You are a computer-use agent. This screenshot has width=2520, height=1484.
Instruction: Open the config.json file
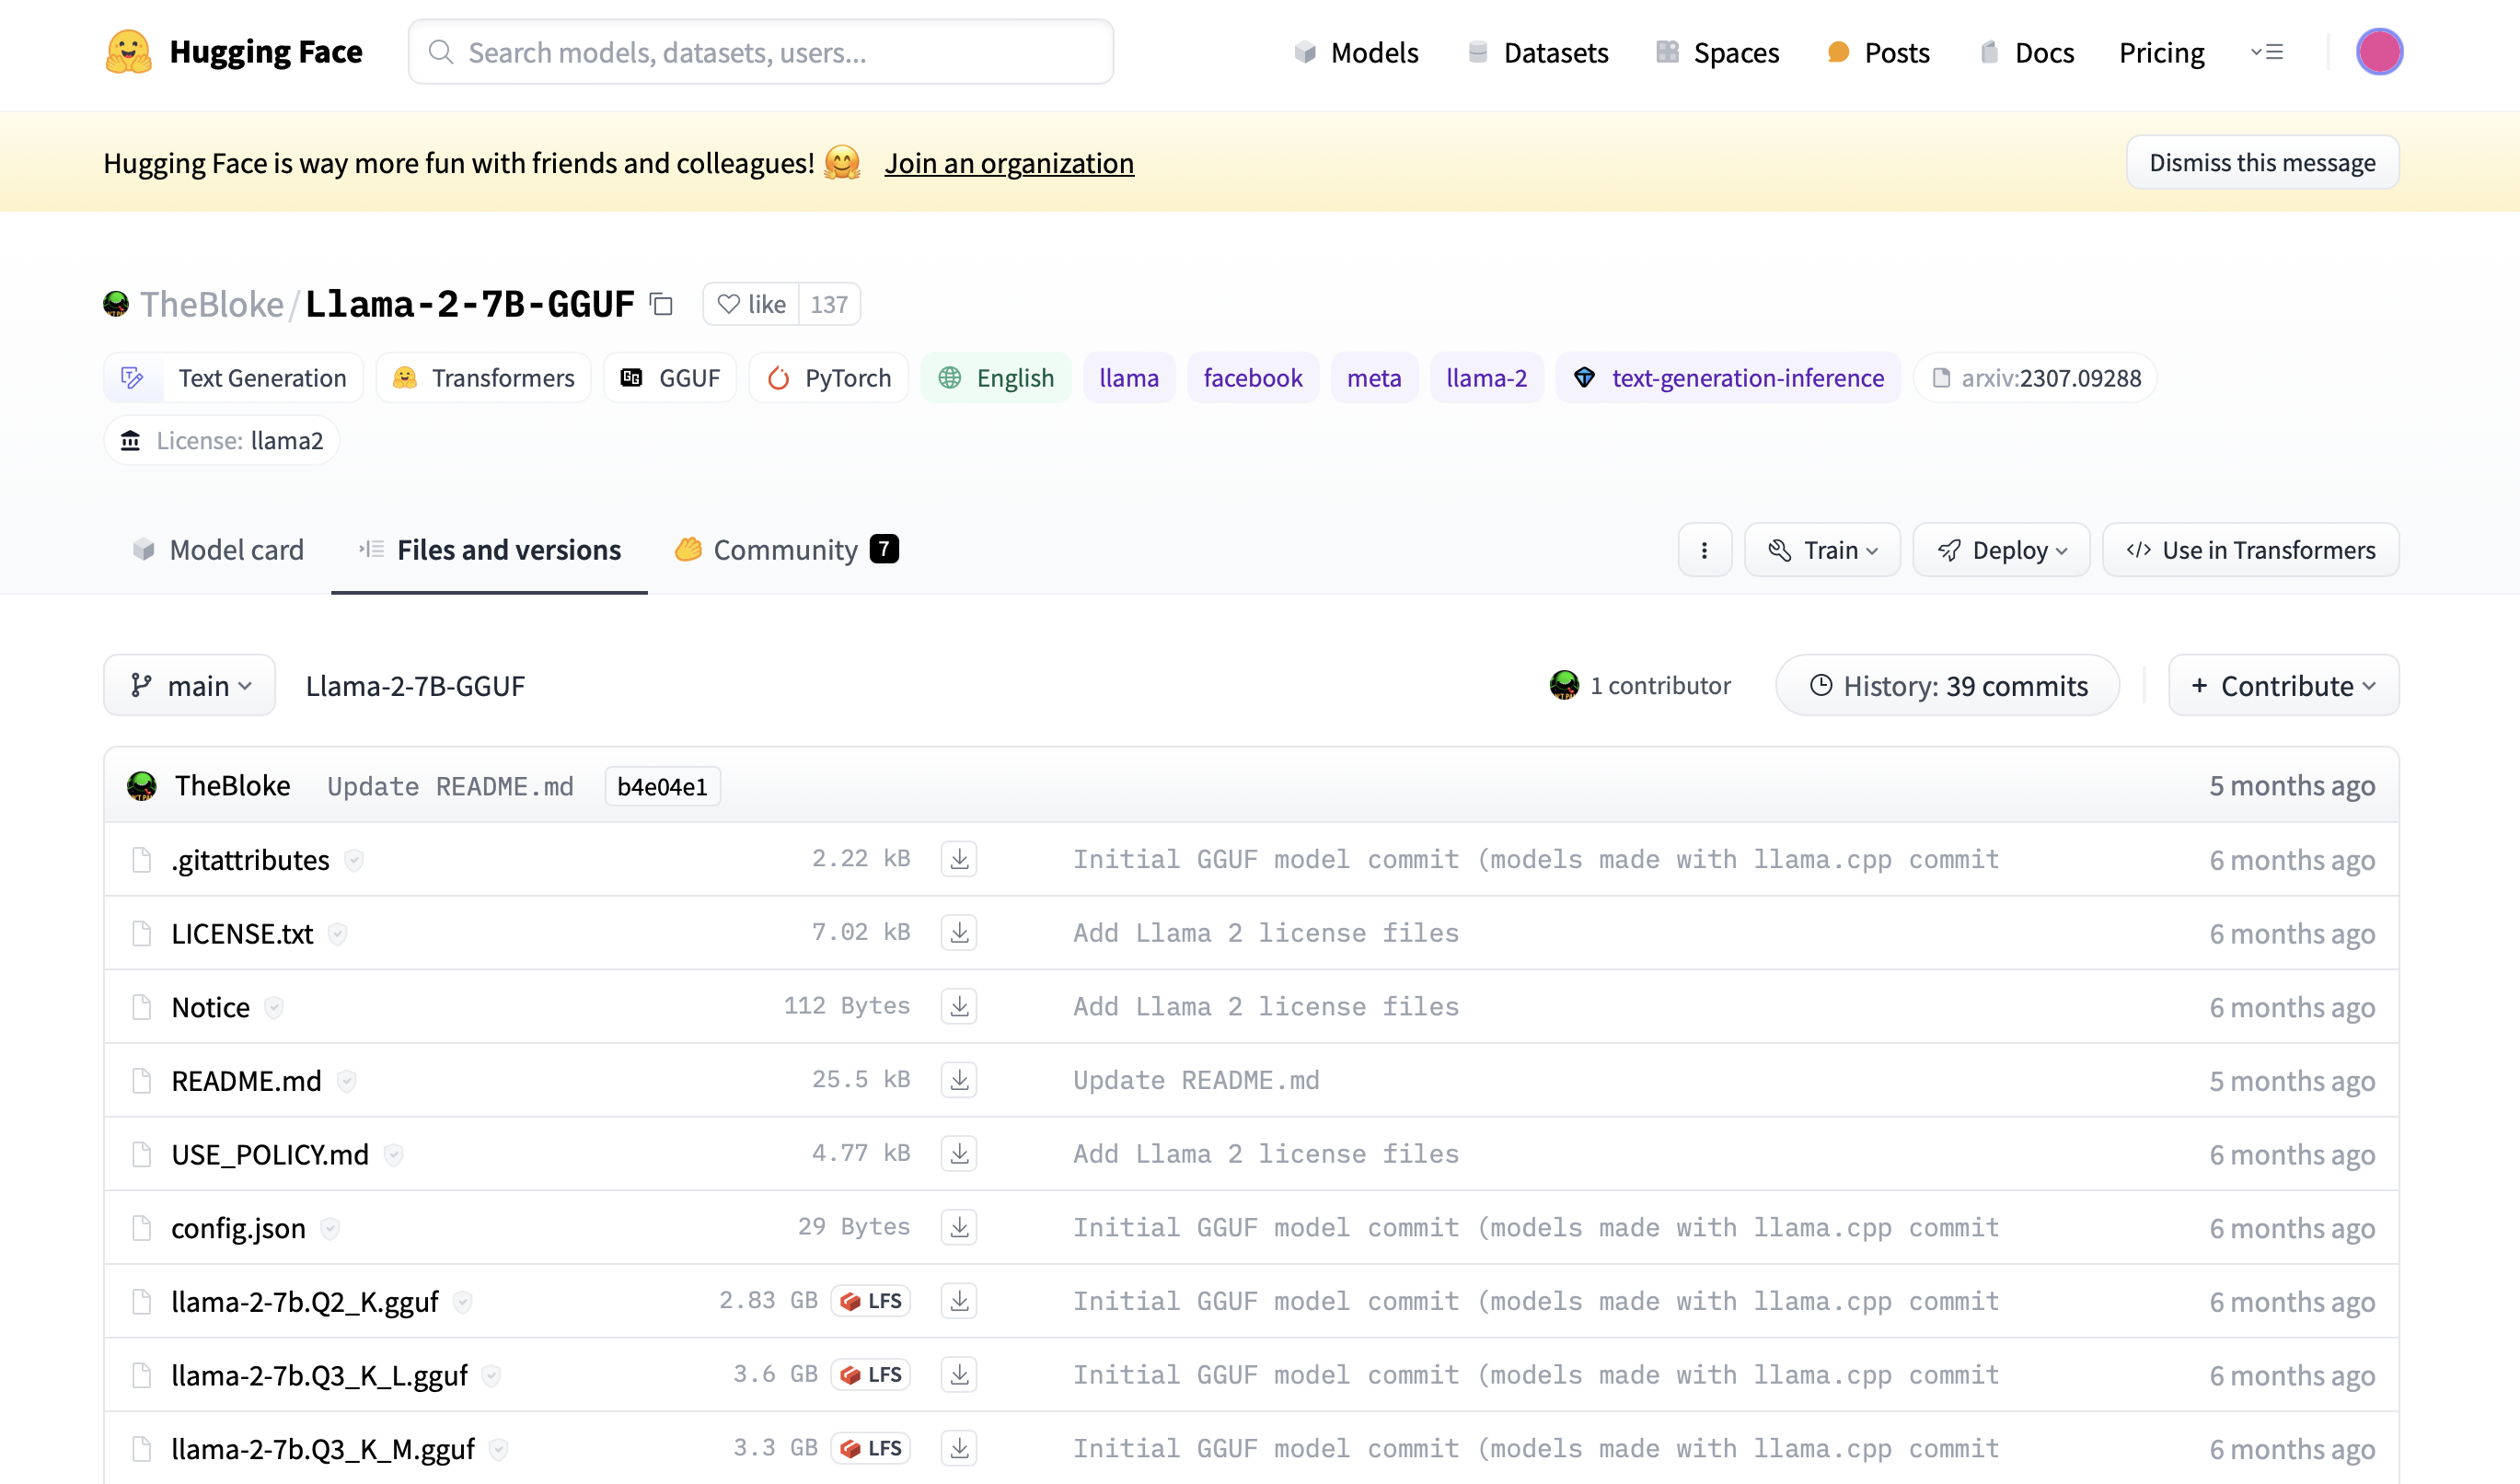pyautogui.click(x=238, y=1228)
